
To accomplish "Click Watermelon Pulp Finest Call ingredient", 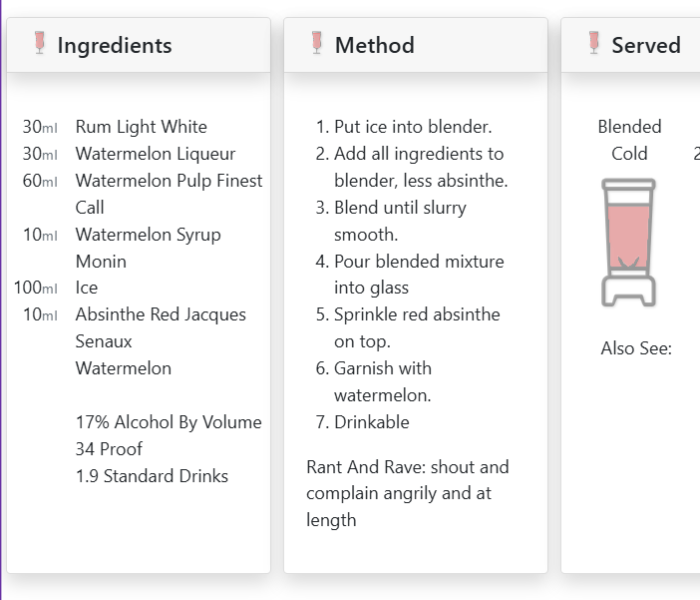I will click(168, 181).
